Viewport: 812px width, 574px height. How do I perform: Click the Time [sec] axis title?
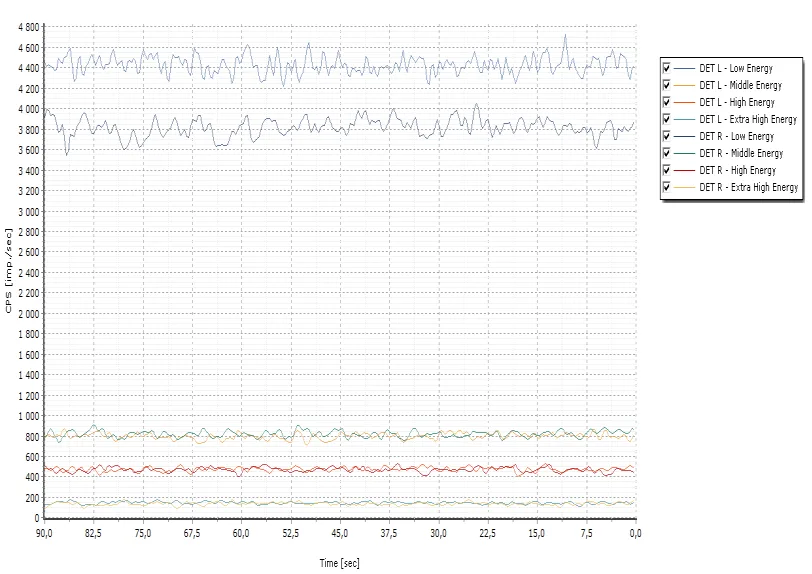[339, 563]
